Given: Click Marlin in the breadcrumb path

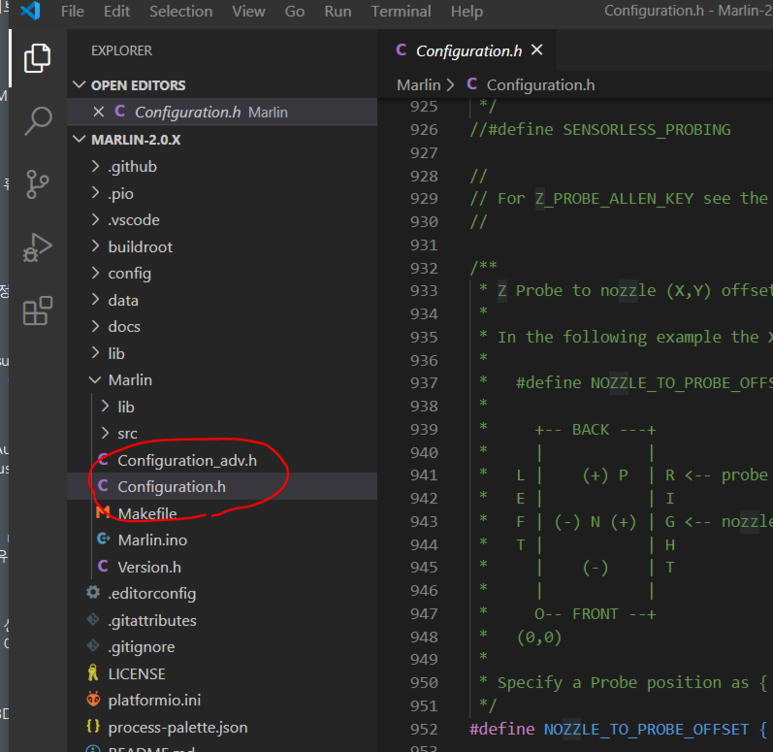Looking at the screenshot, I should click(419, 85).
